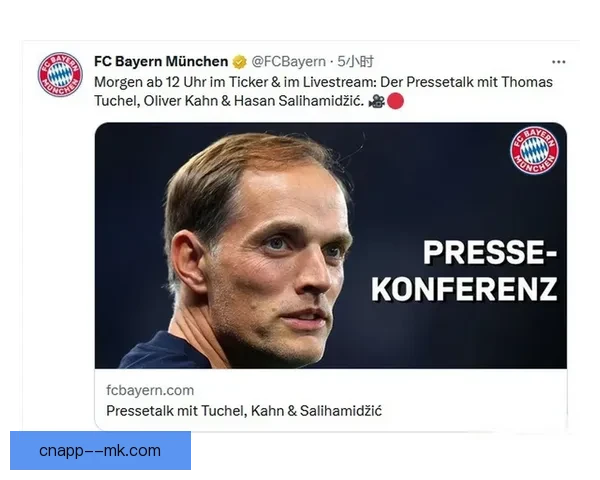Click Oliver Kahn's name in the tweet text

pos(181,101)
